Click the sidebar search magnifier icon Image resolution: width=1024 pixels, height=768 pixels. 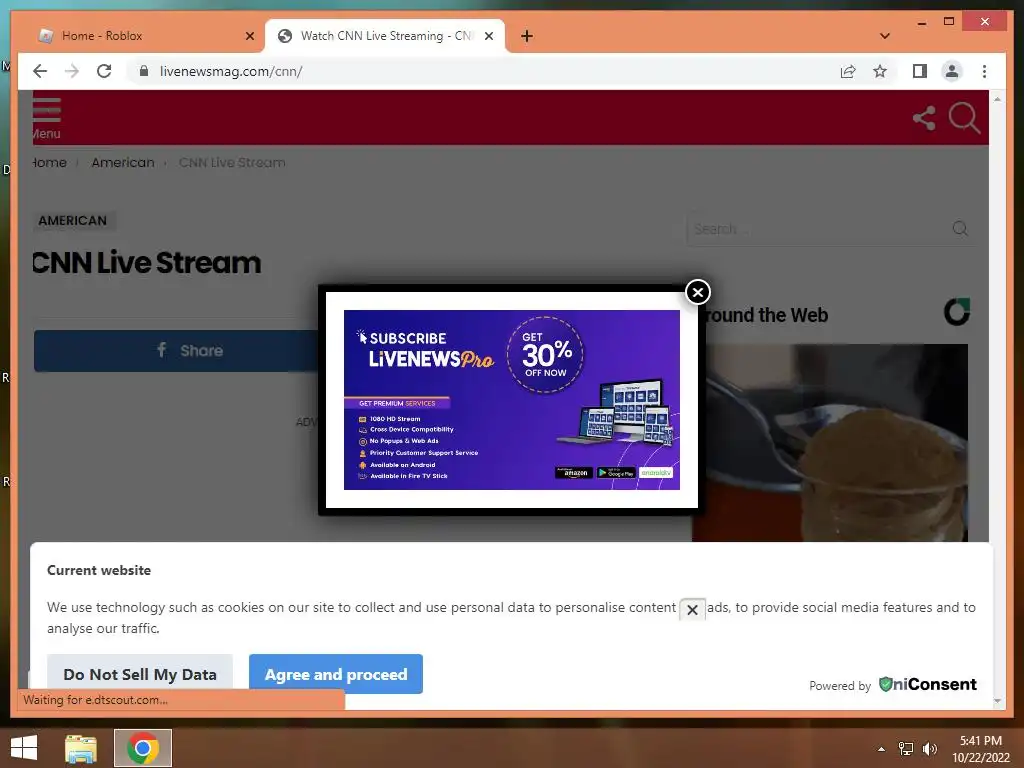pyautogui.click(x=960, y=229)
